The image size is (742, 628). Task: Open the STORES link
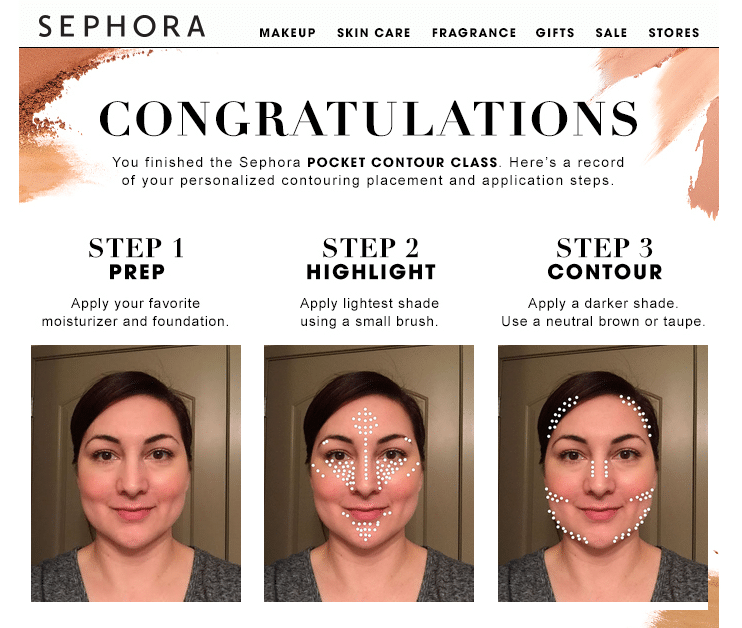click(x=674, y=33)
